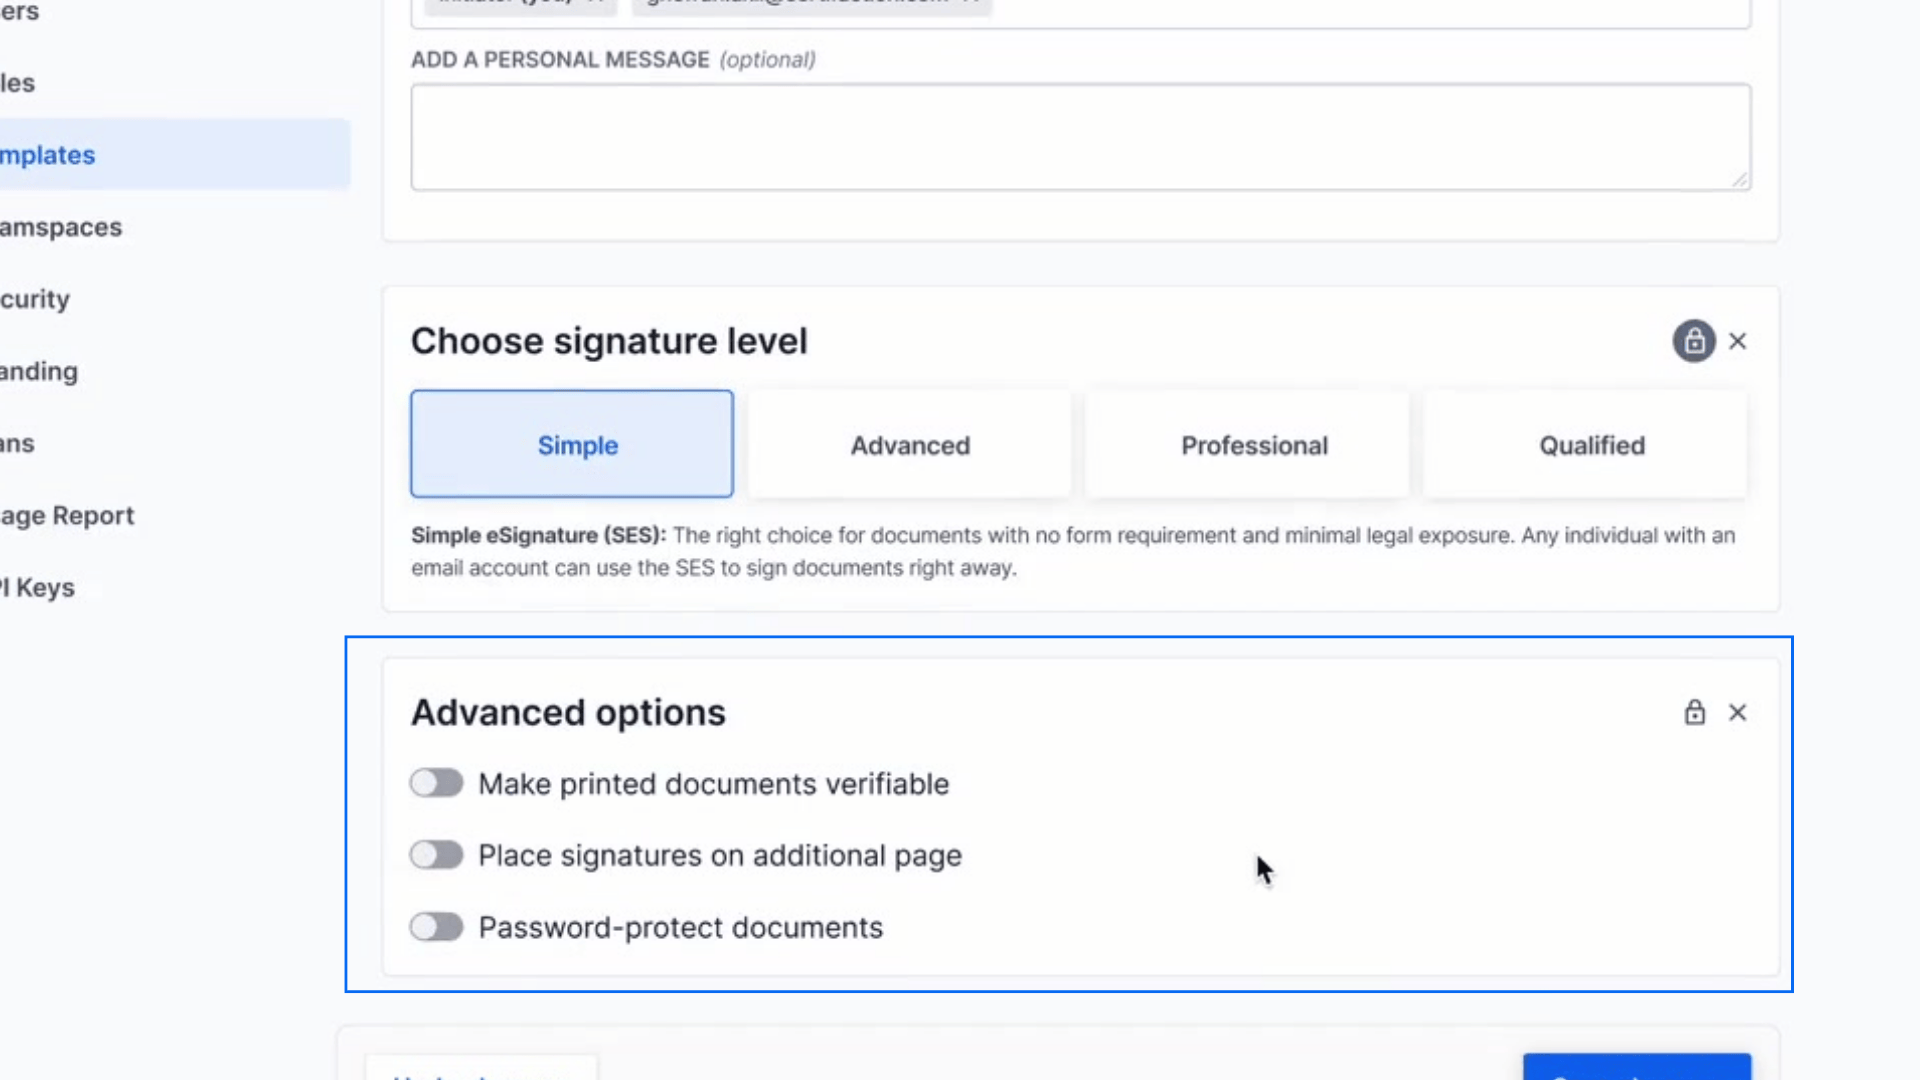Select the Qualified signature level
Viewport: 1920px width, 1080px height.
pyautogui.click(x=1591, y=444)
